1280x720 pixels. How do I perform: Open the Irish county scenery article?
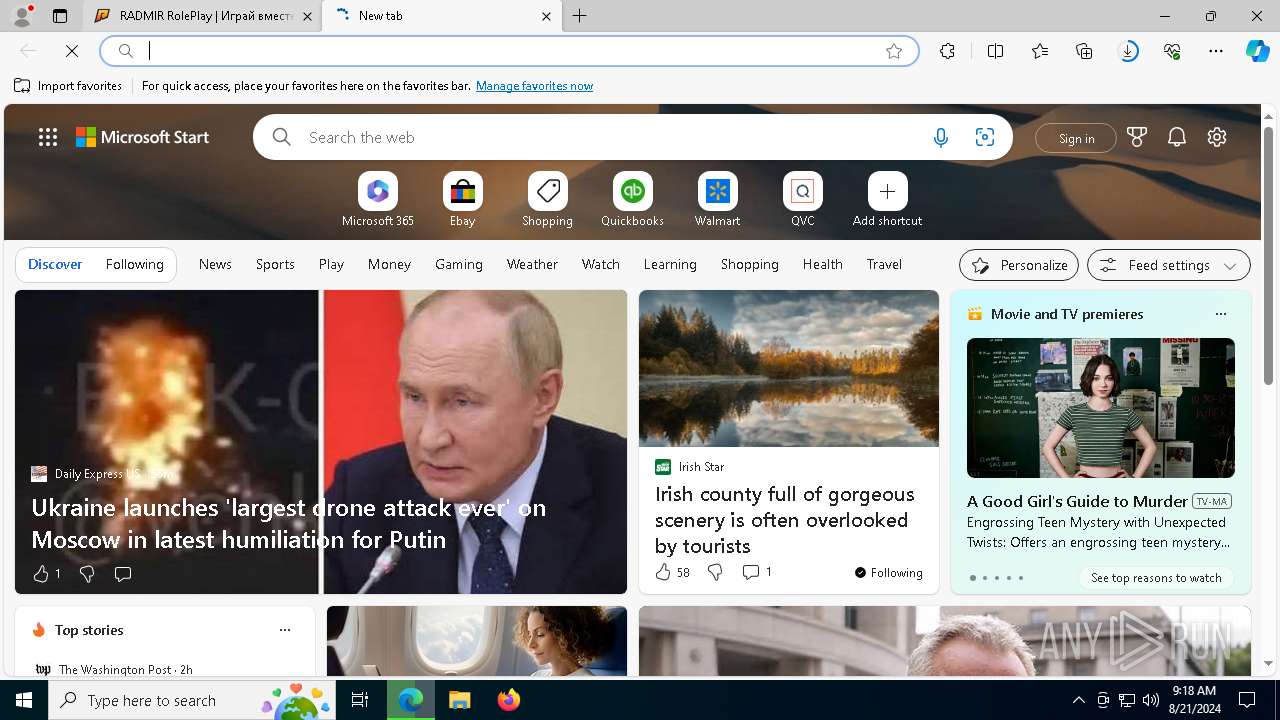point(784,520)
